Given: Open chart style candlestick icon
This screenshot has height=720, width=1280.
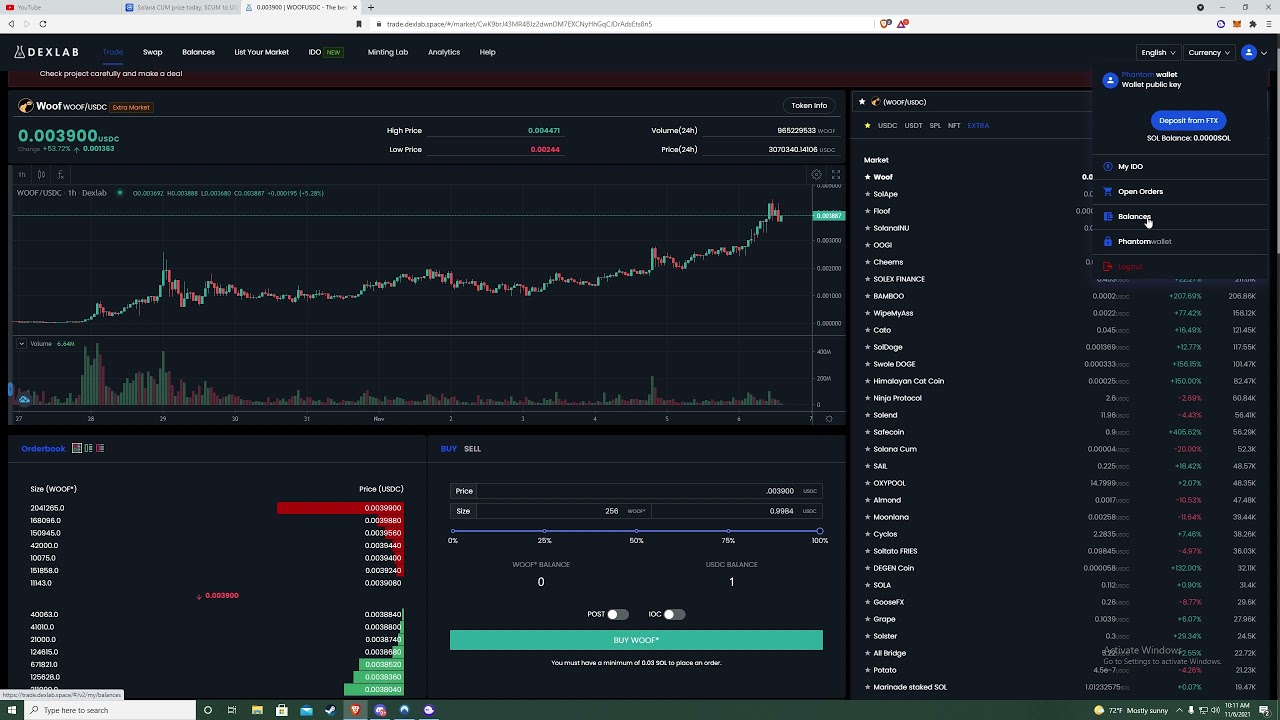Looking at the screenshot, I should tap(41, 174).
